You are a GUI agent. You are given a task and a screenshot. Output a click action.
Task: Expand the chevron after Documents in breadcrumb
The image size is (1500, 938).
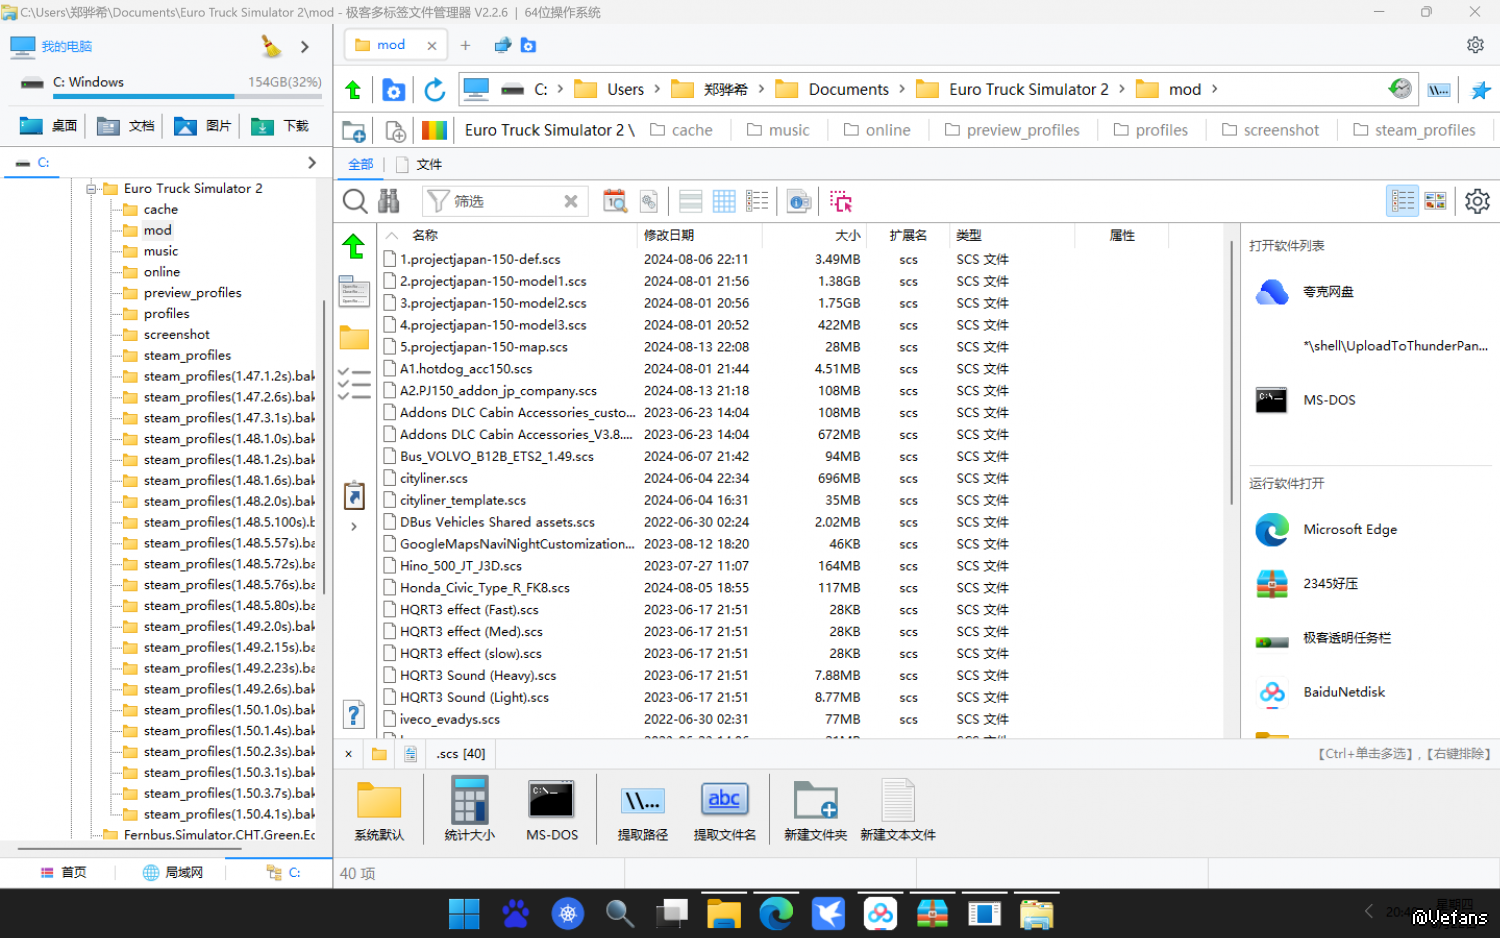click(x=902, y=89)
